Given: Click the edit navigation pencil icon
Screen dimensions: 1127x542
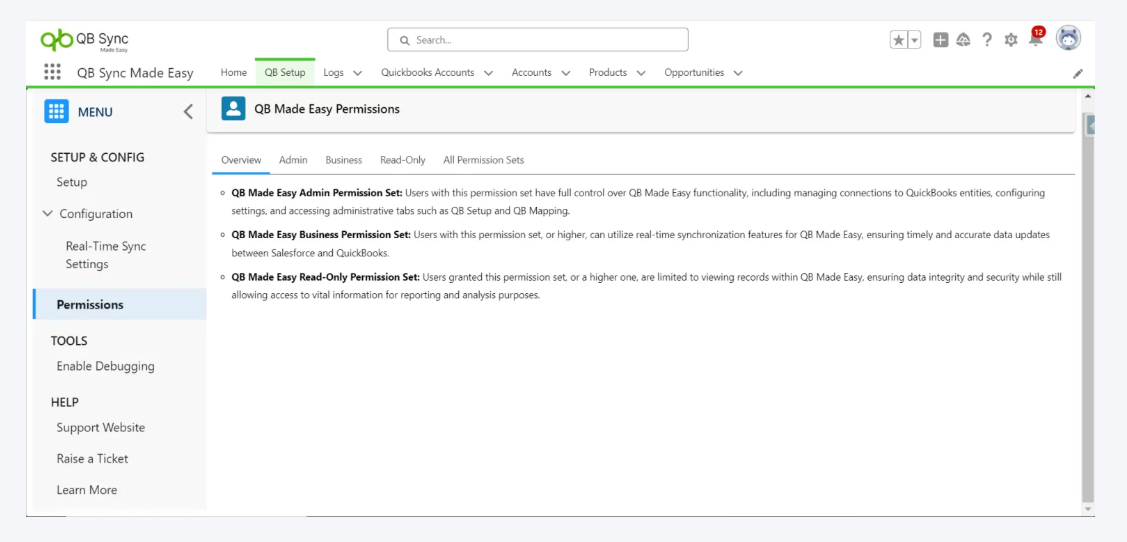Looking at the screenshot, I should tap(1078, 74).
